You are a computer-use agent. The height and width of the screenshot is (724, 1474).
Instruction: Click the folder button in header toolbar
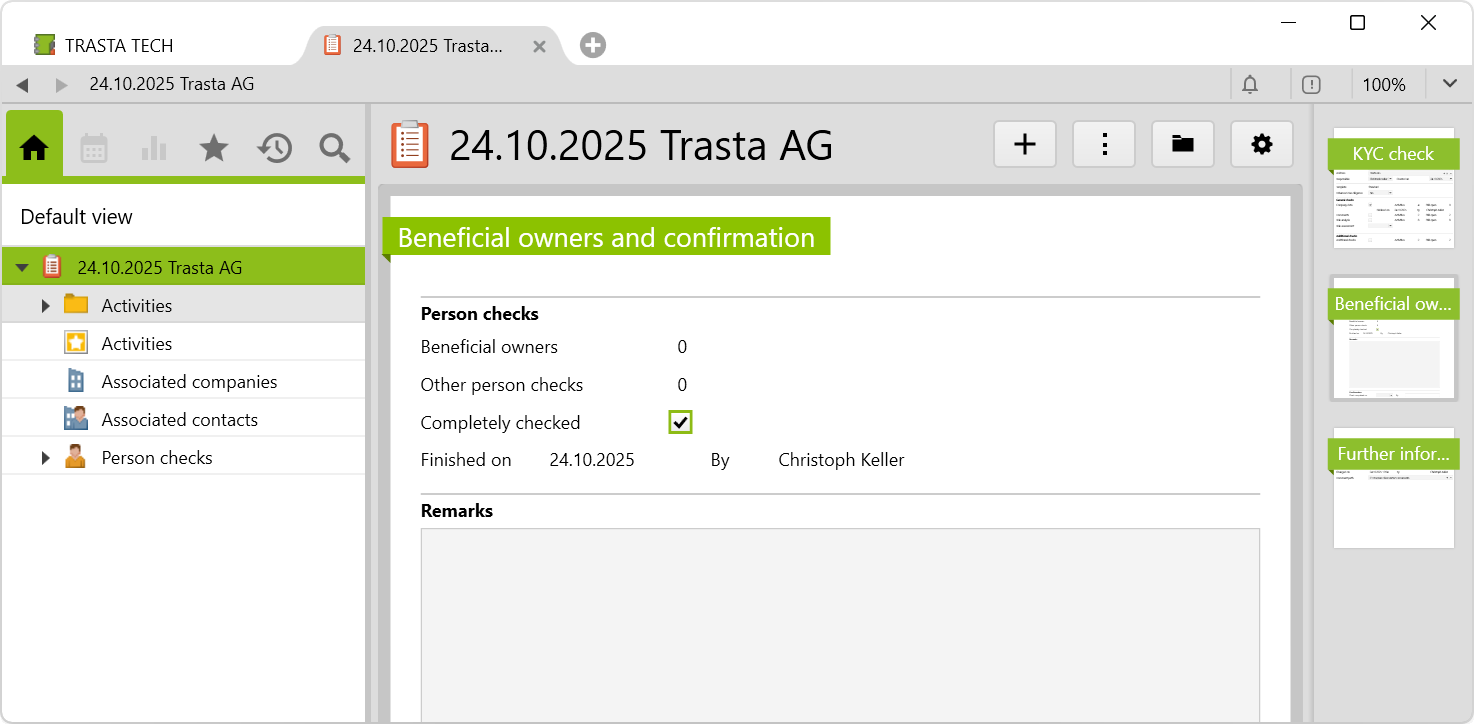click(1183, 145)
